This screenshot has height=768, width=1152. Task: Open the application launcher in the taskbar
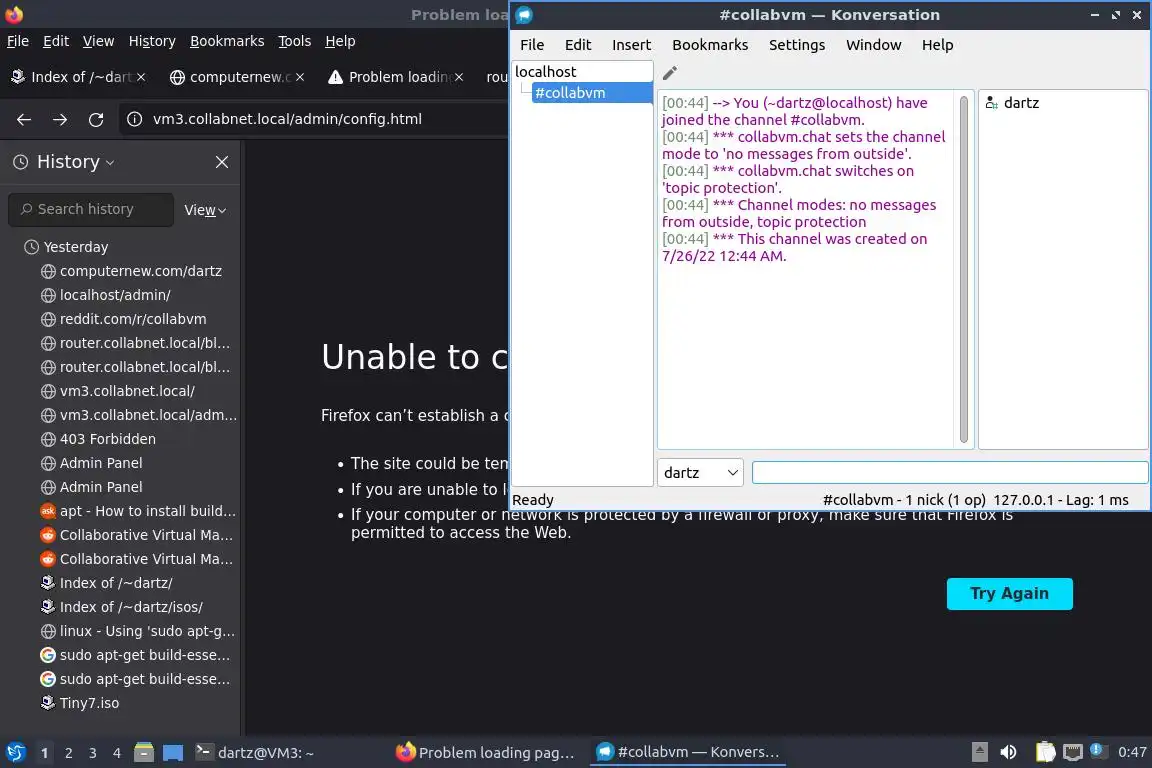[x=16, y=753]
